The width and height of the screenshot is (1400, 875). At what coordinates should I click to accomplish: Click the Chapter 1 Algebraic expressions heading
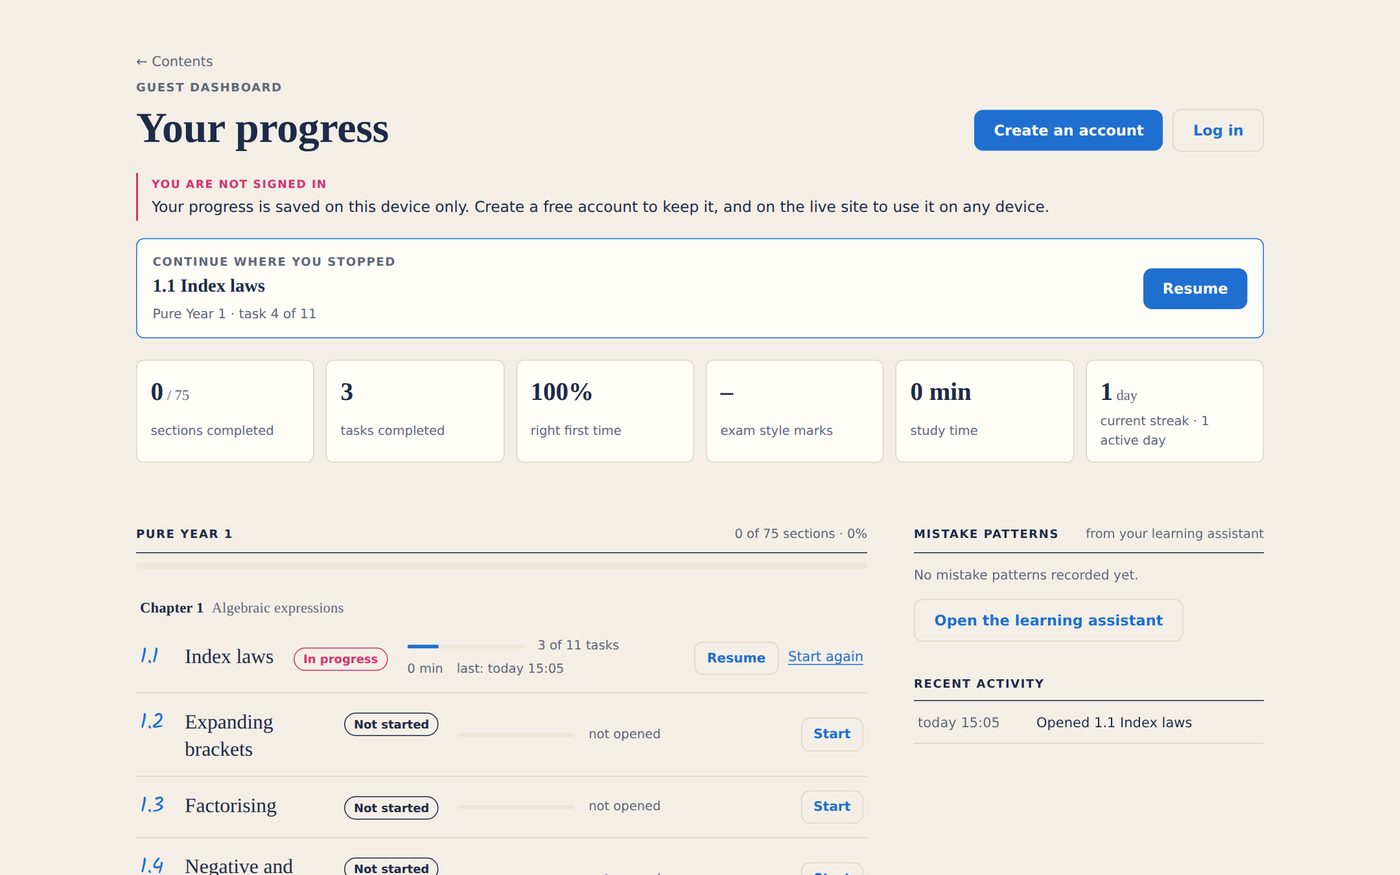pos(242,608)
